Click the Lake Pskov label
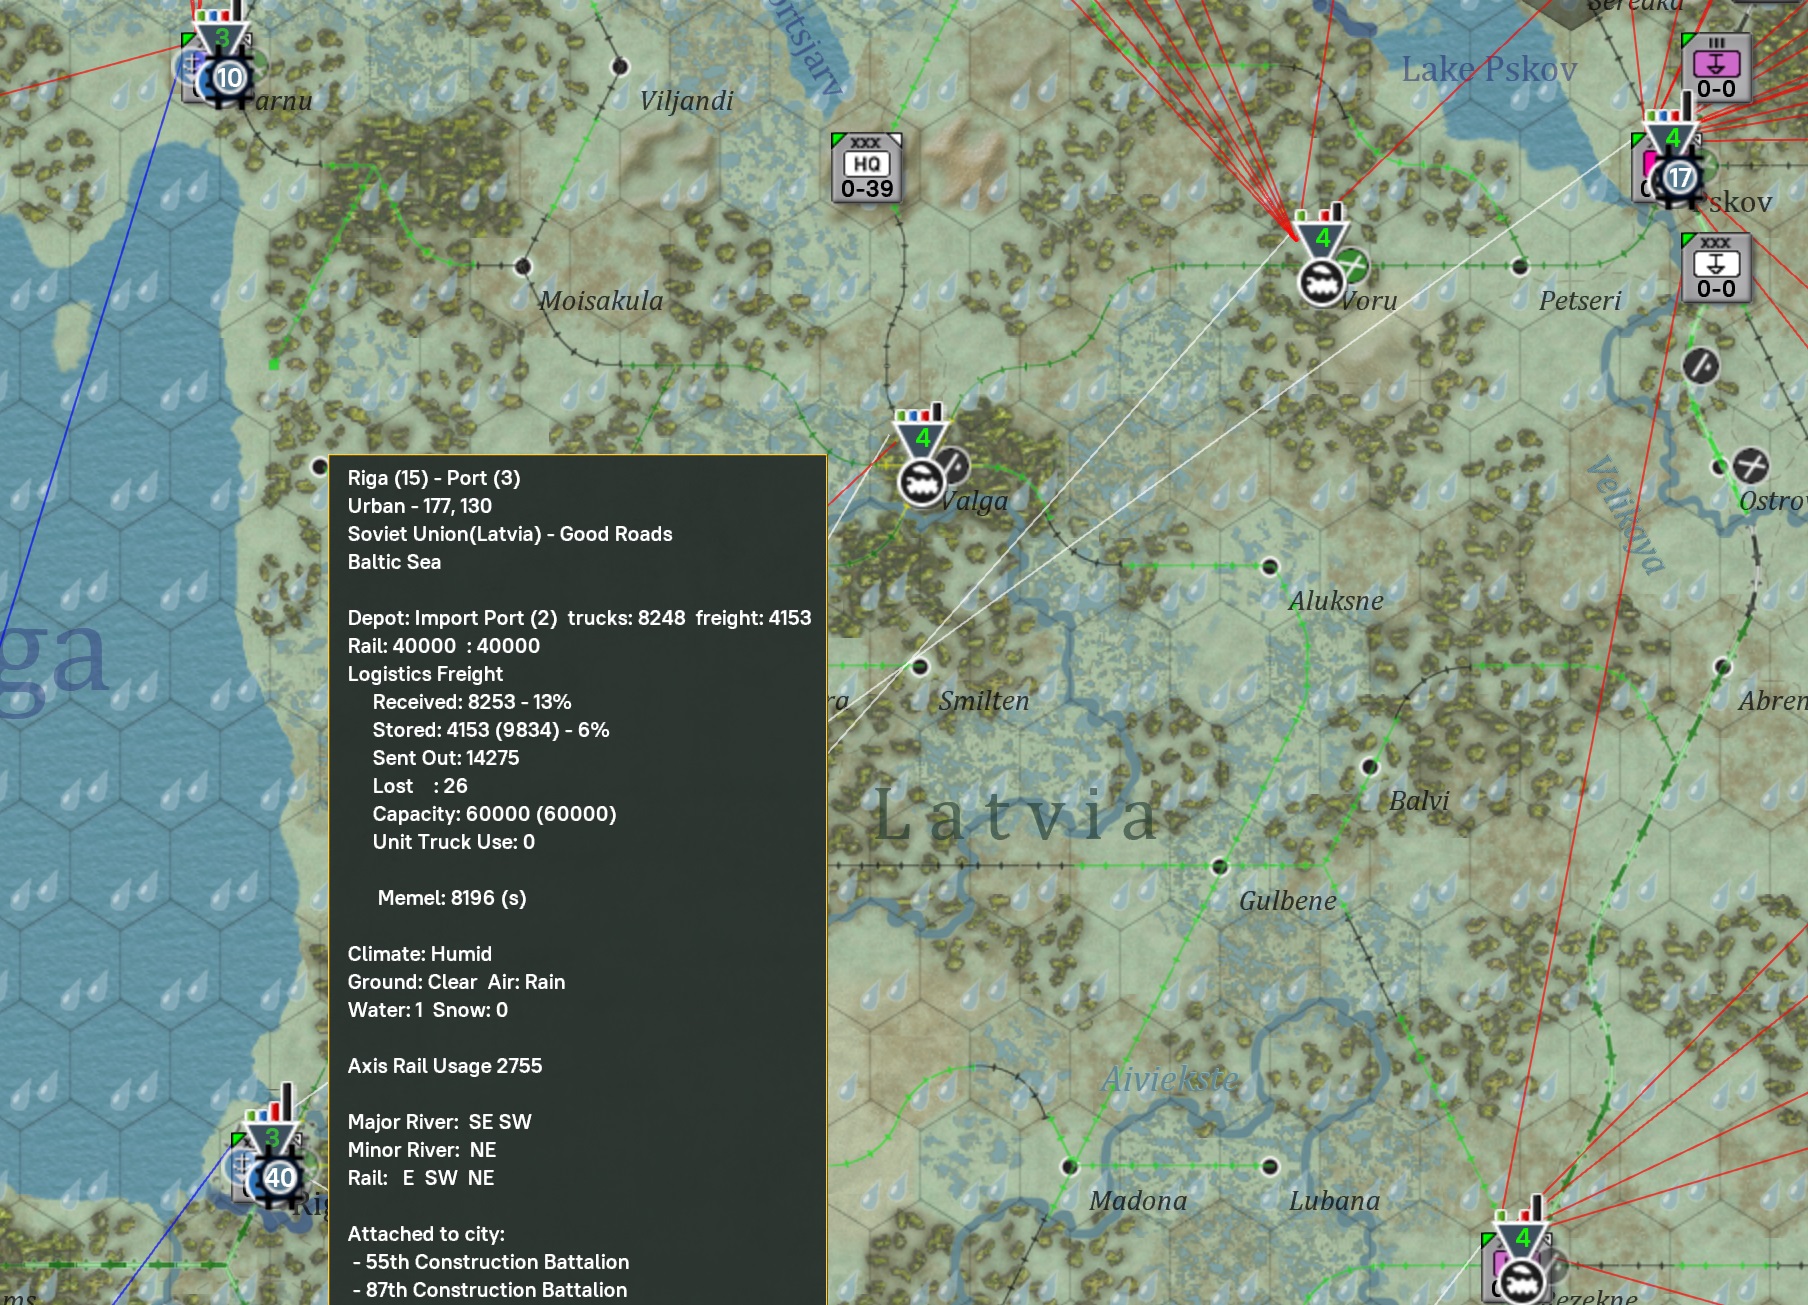Image resolution: width=1808 pixels, height=1305 pixels. 1489,69
